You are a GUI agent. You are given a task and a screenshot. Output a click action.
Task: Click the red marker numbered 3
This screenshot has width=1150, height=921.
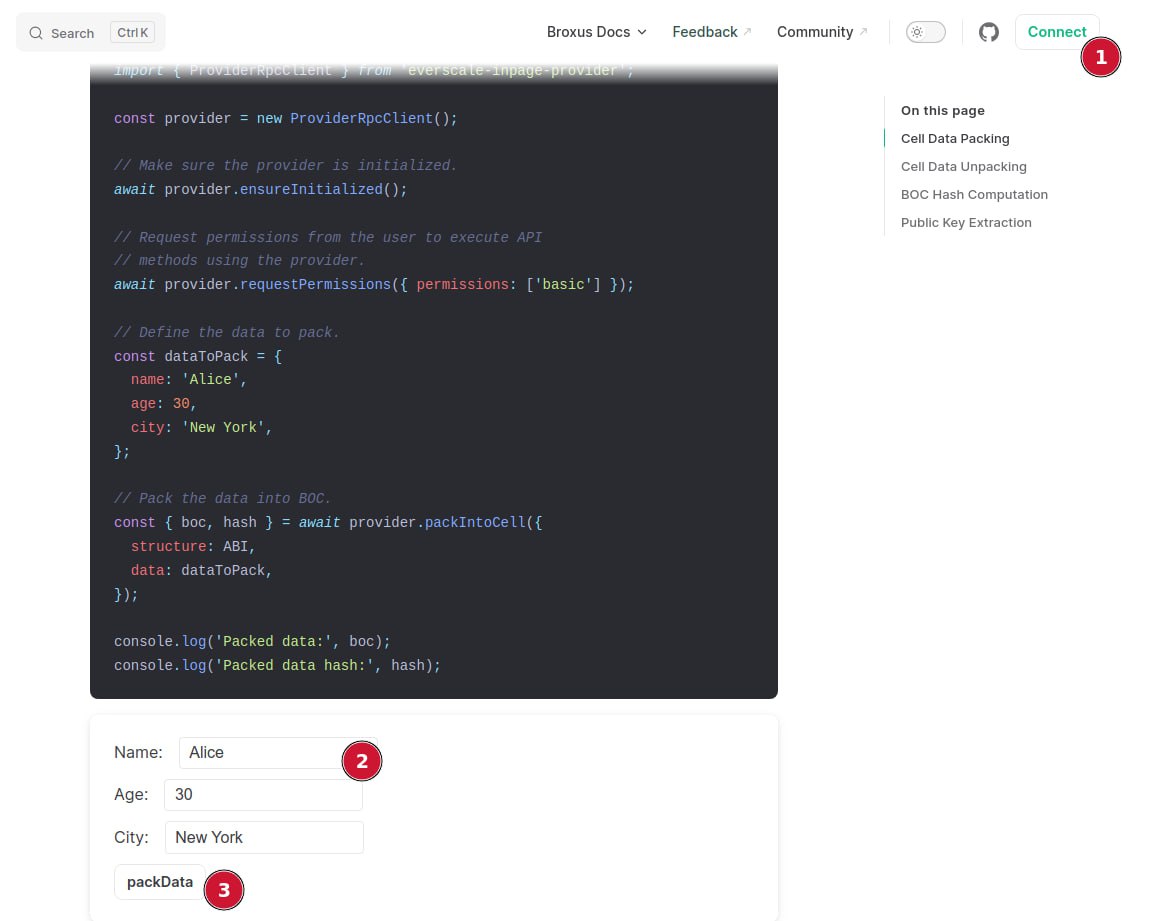click(224, 890)
